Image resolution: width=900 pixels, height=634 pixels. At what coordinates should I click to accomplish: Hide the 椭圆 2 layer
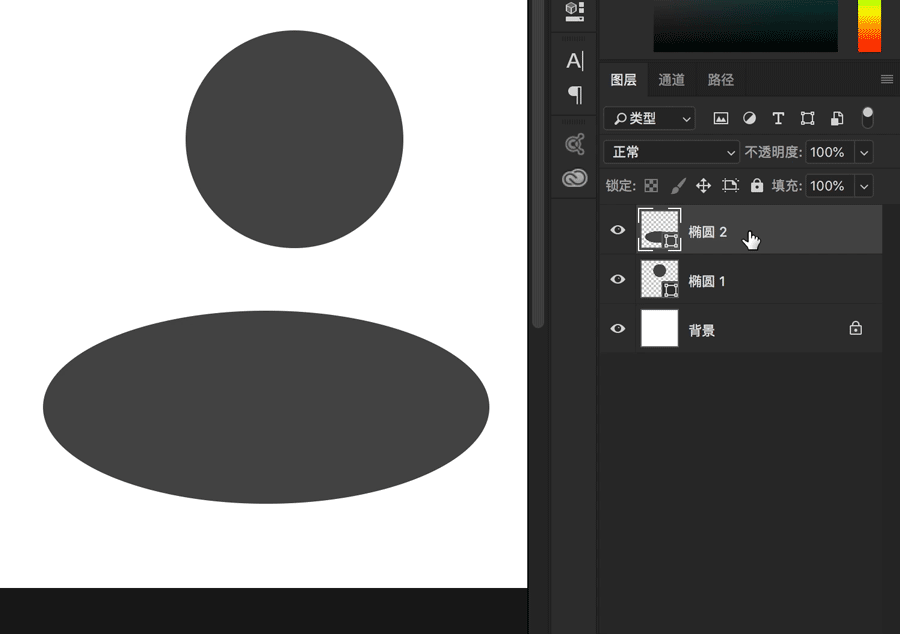[618, 231]
